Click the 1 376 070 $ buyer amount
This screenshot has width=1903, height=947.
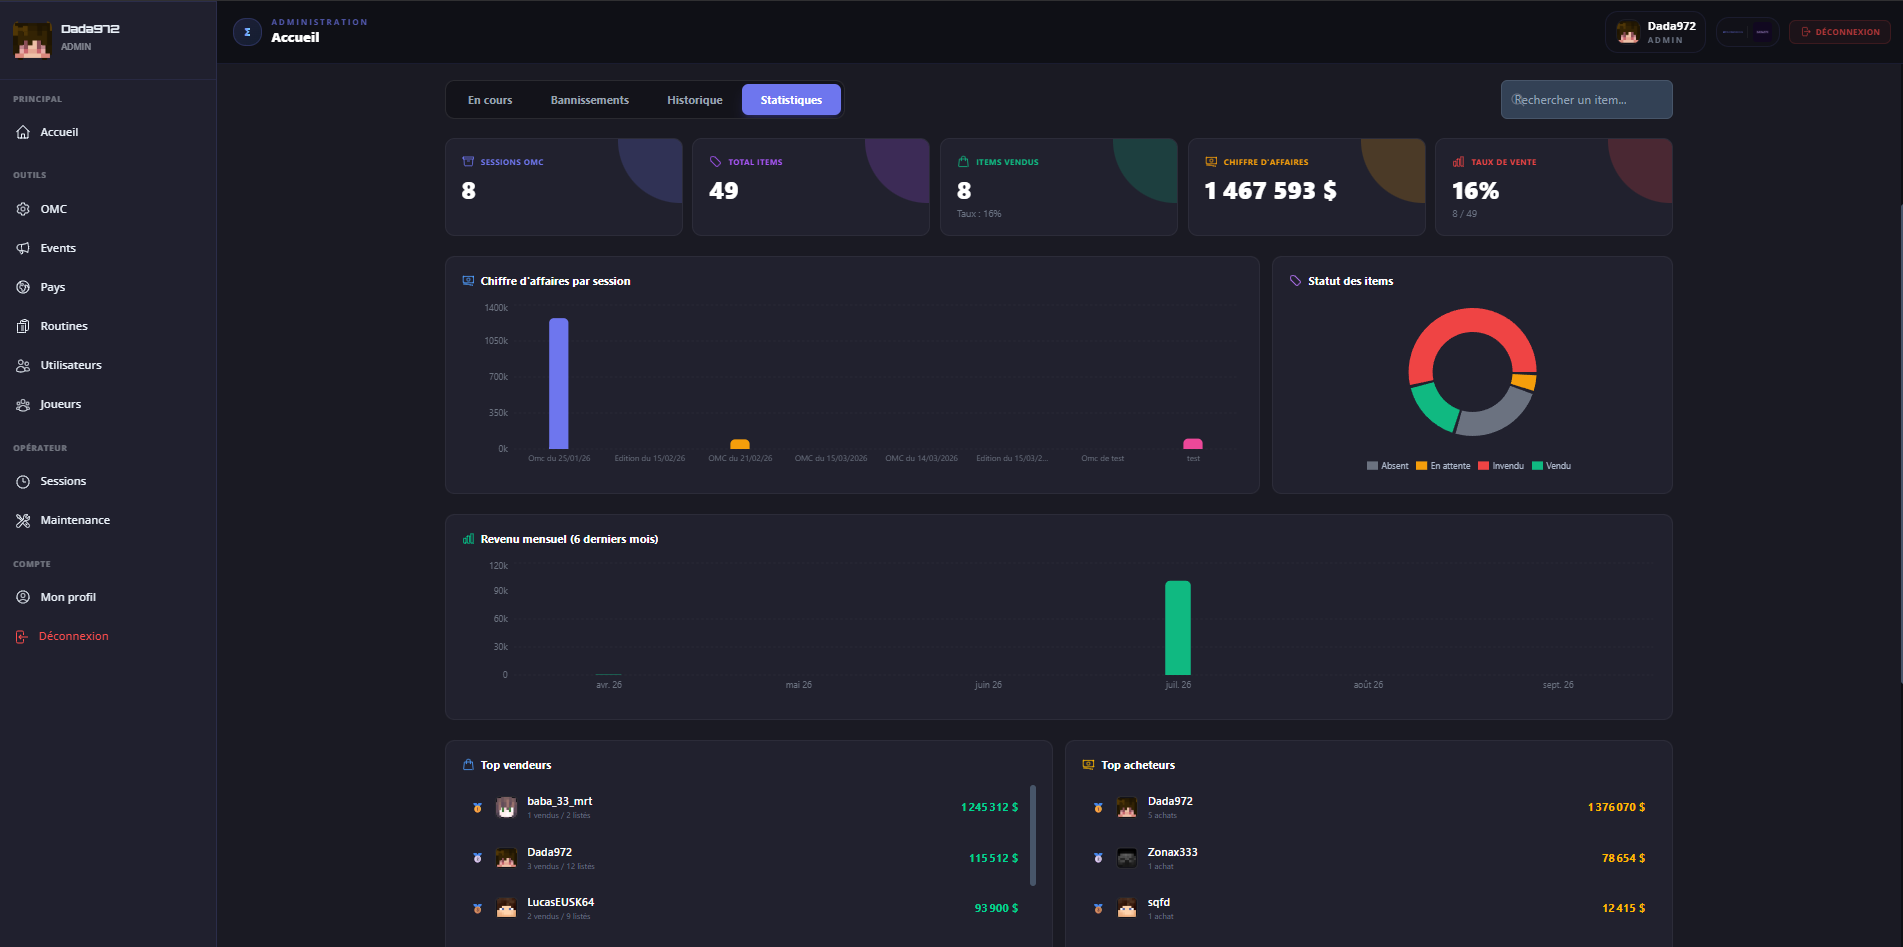click(x=1616, y=807)
